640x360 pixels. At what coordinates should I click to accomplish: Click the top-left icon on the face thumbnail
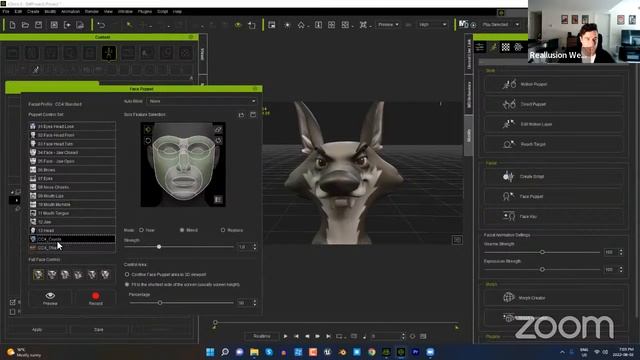click(148, 129)
